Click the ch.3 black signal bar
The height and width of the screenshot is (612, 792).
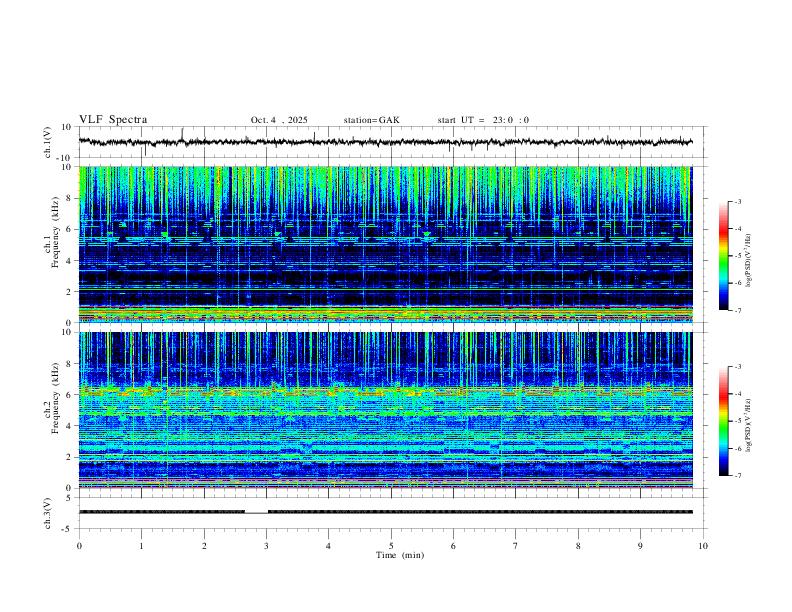tap(386, 512)
